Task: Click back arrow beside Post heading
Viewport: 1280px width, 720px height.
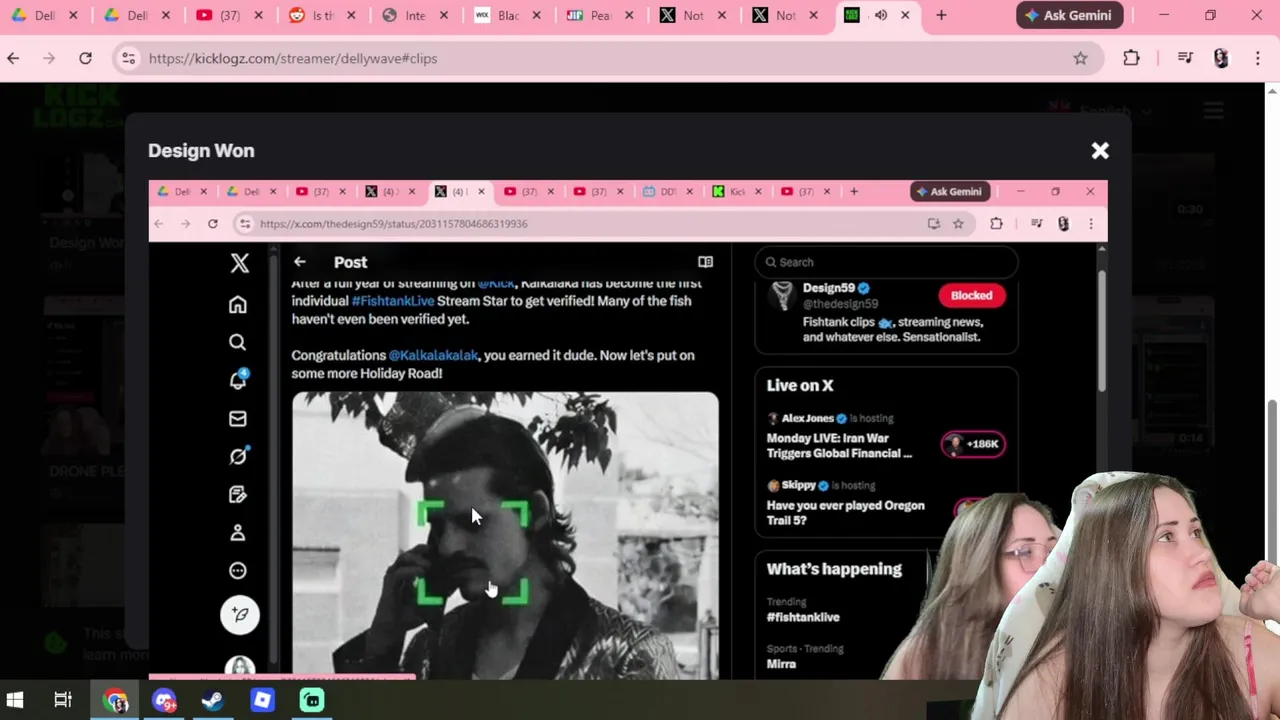Action: coord(300,262)
